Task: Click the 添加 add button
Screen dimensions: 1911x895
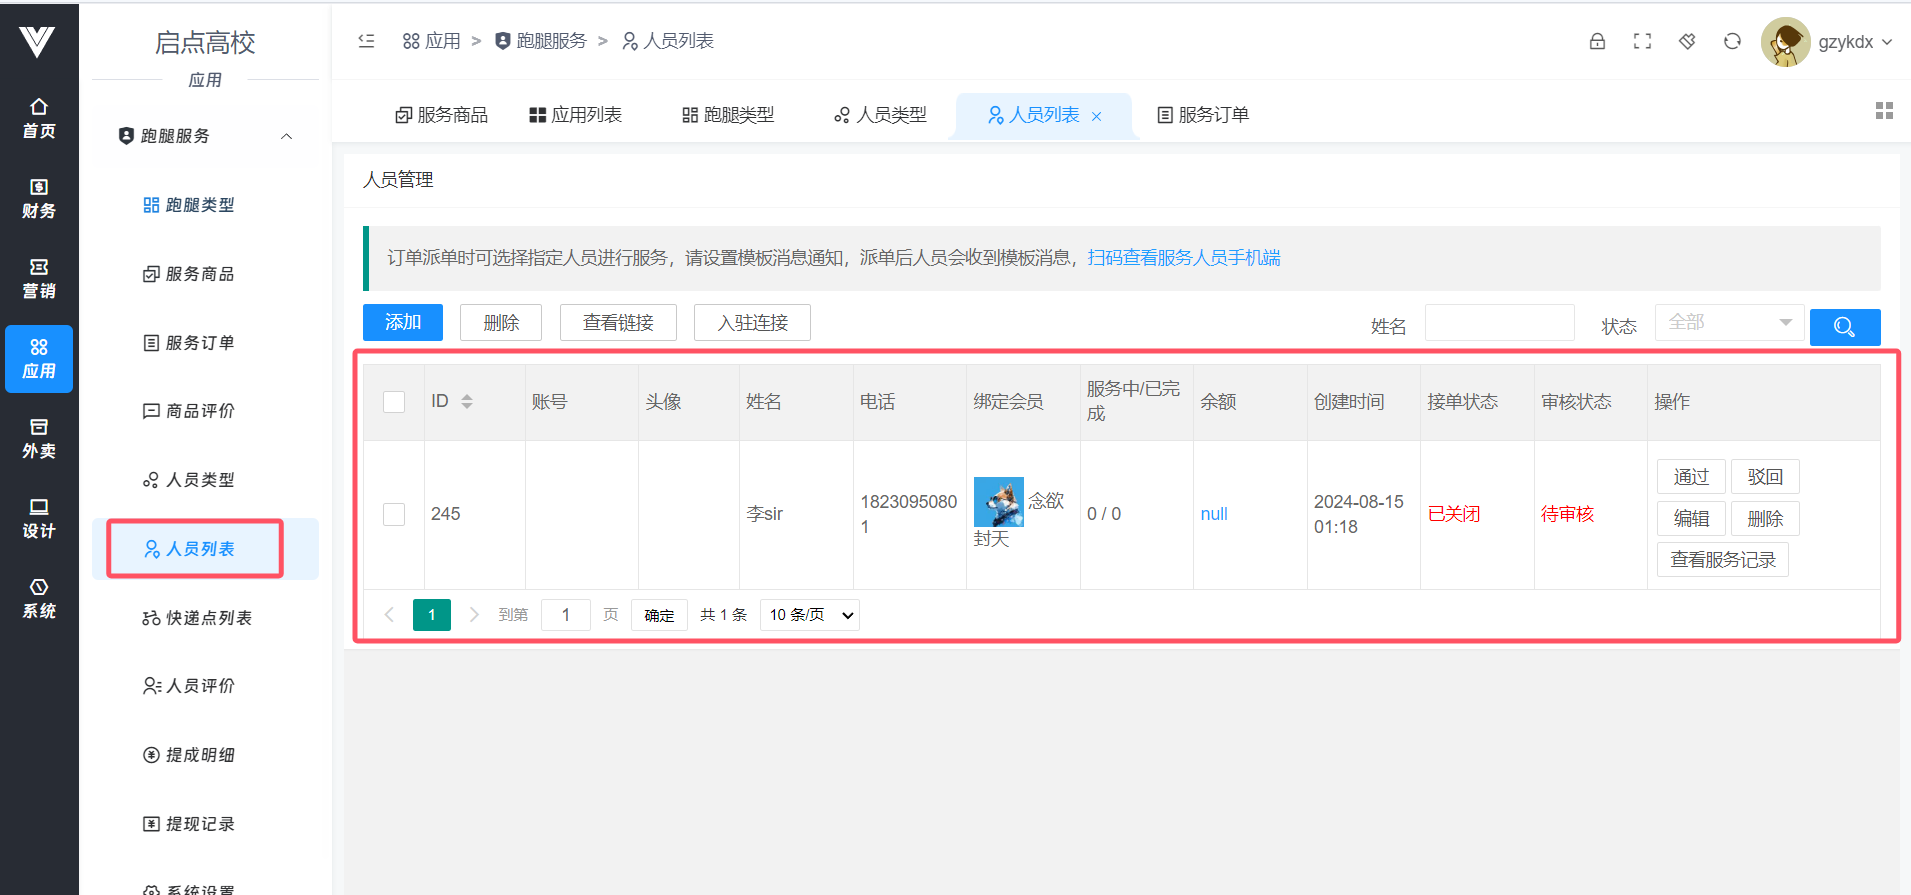Action: click(x=402, y=322)
